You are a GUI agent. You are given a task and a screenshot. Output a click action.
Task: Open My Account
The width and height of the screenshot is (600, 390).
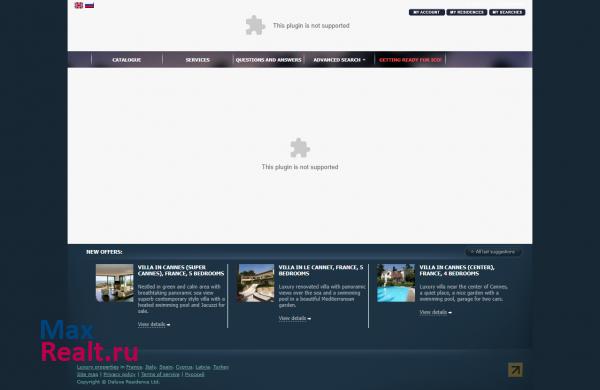click(x=427, y=12)
